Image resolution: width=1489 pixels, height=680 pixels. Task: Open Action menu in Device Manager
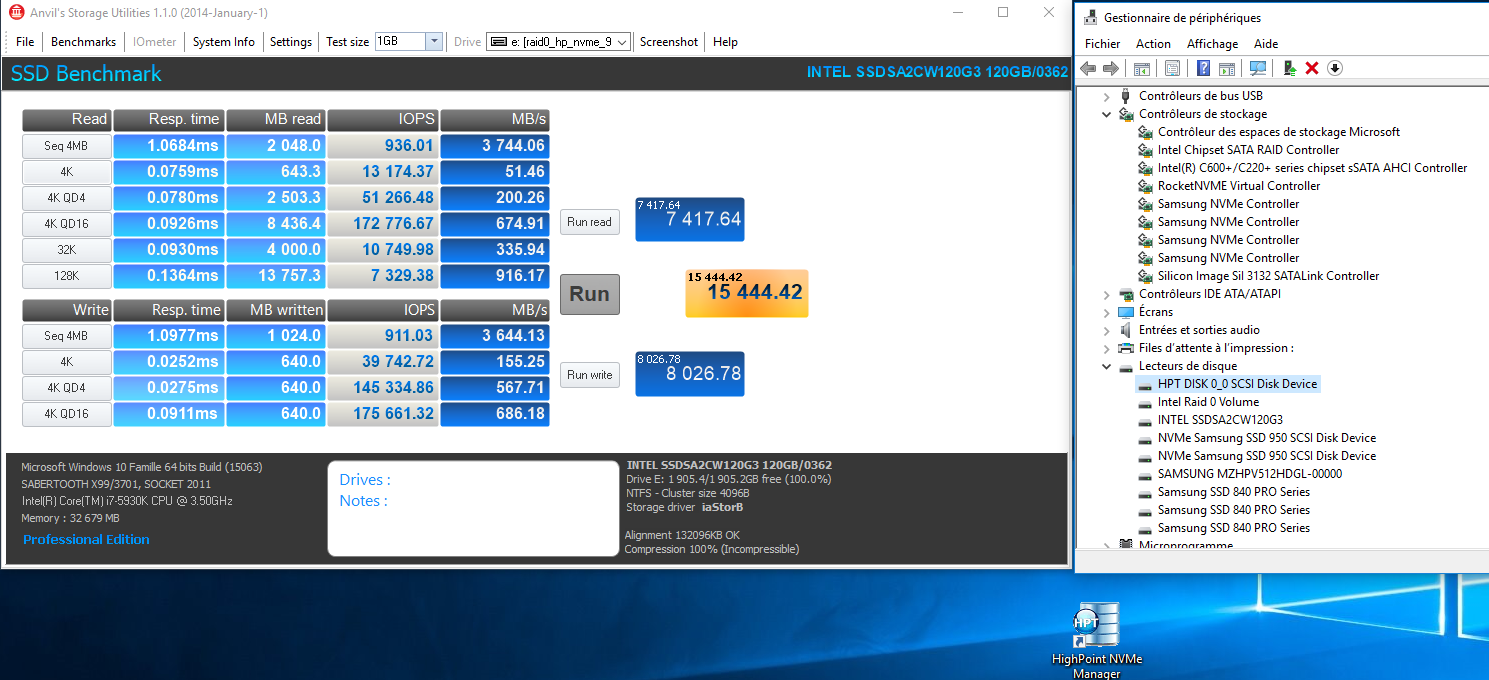tap(1153, 44)
